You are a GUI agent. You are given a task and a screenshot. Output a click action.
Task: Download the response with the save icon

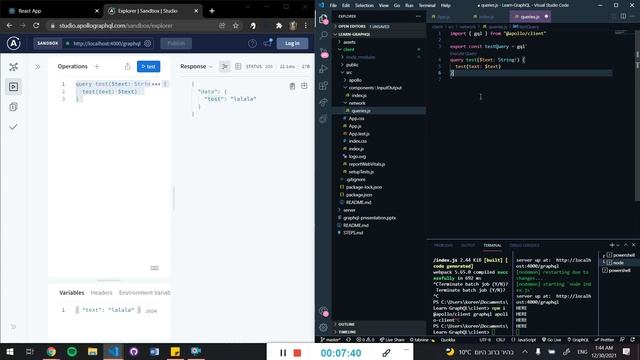304,86
